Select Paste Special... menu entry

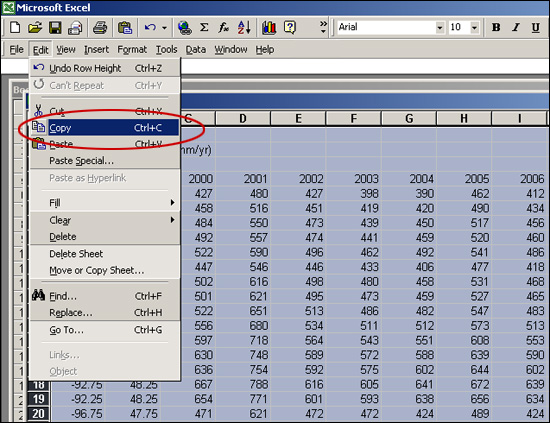coord(81,161)
